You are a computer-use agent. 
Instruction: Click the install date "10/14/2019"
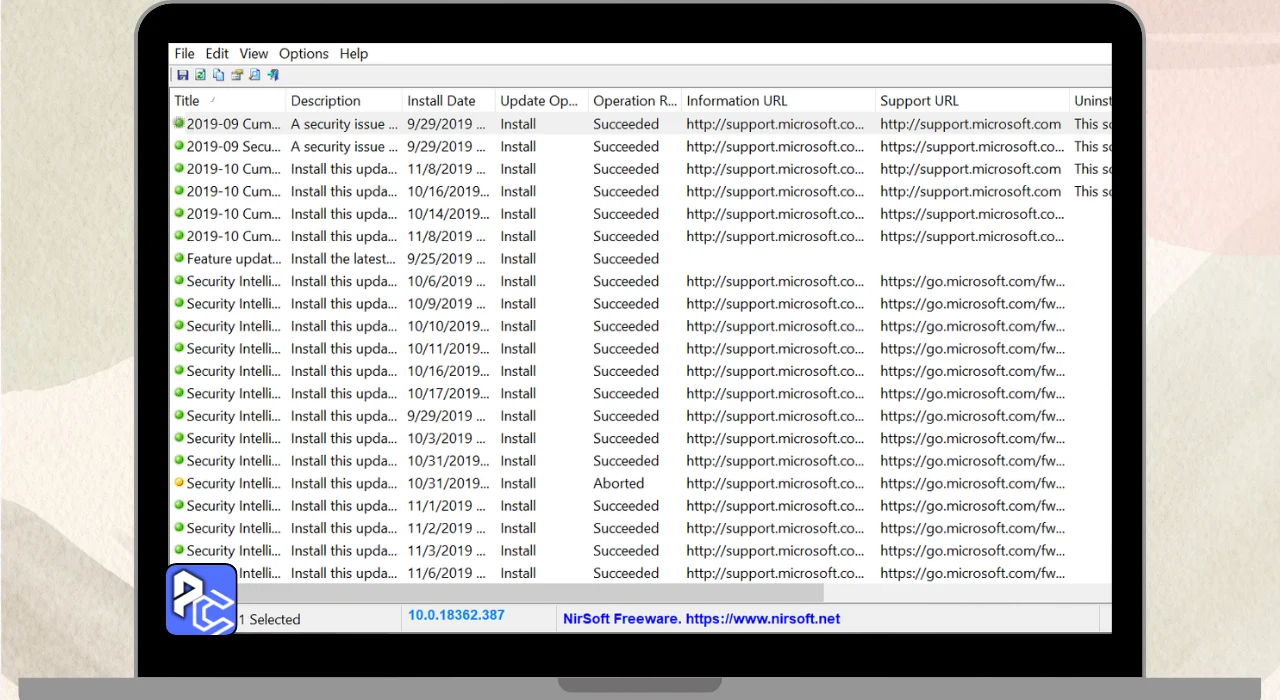tap(449, 214)
